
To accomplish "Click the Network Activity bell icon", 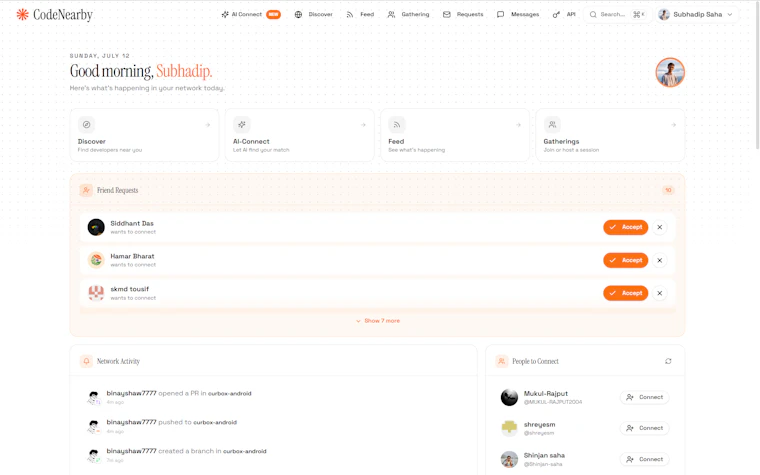I will 86,361.
